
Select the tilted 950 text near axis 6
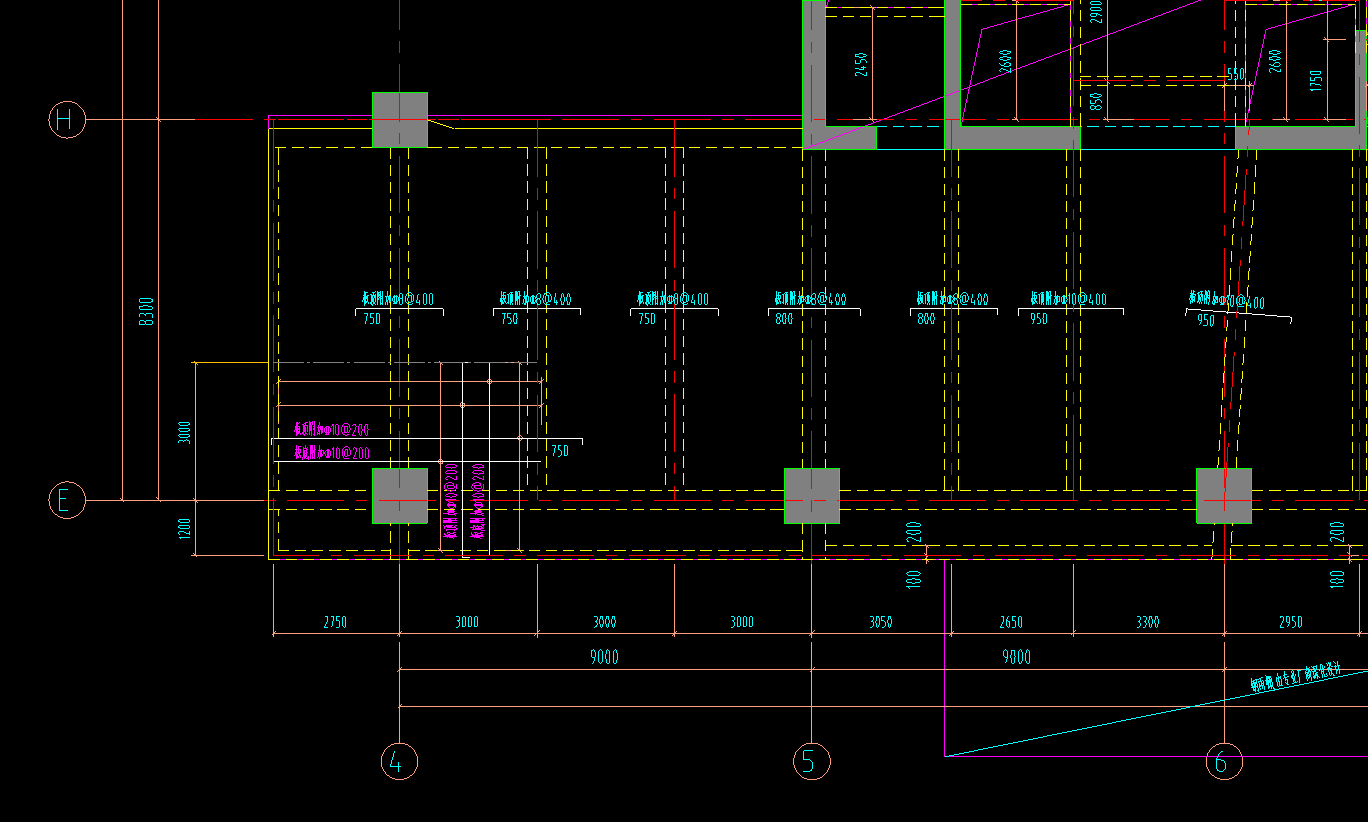point(1206,321)
